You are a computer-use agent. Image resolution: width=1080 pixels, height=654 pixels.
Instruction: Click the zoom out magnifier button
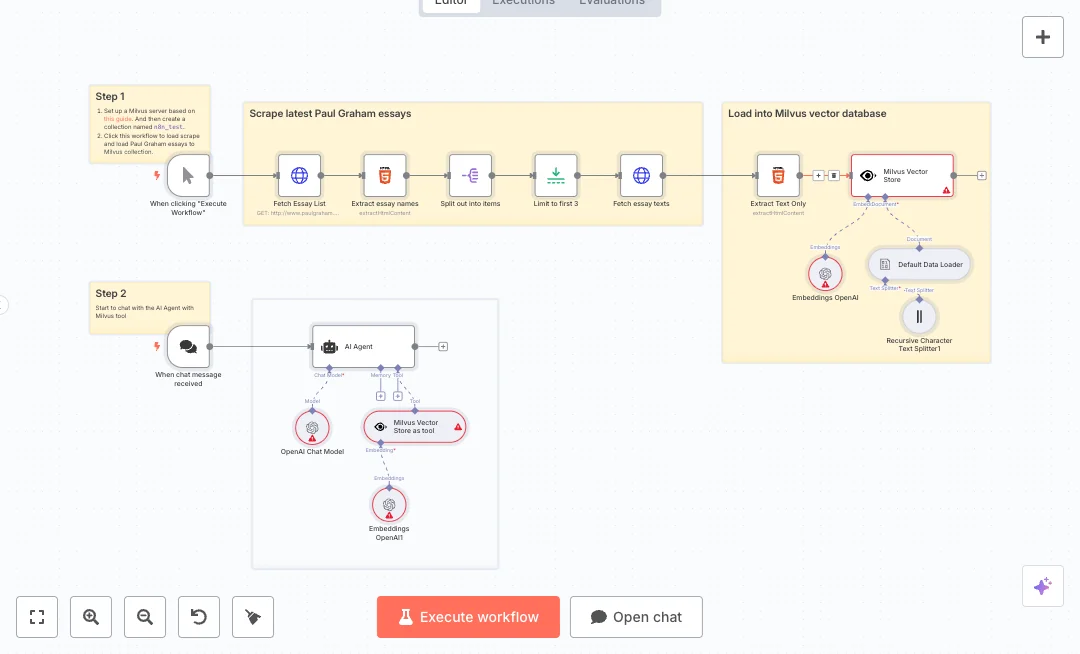[x=145, y=617]
